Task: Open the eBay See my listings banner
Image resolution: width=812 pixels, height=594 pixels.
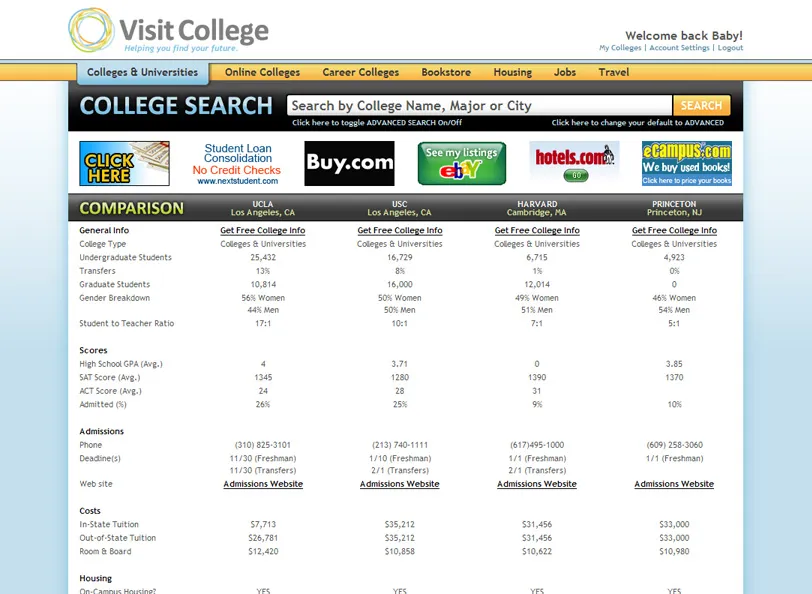Action: pyautogui.click(x=462, y=164)
